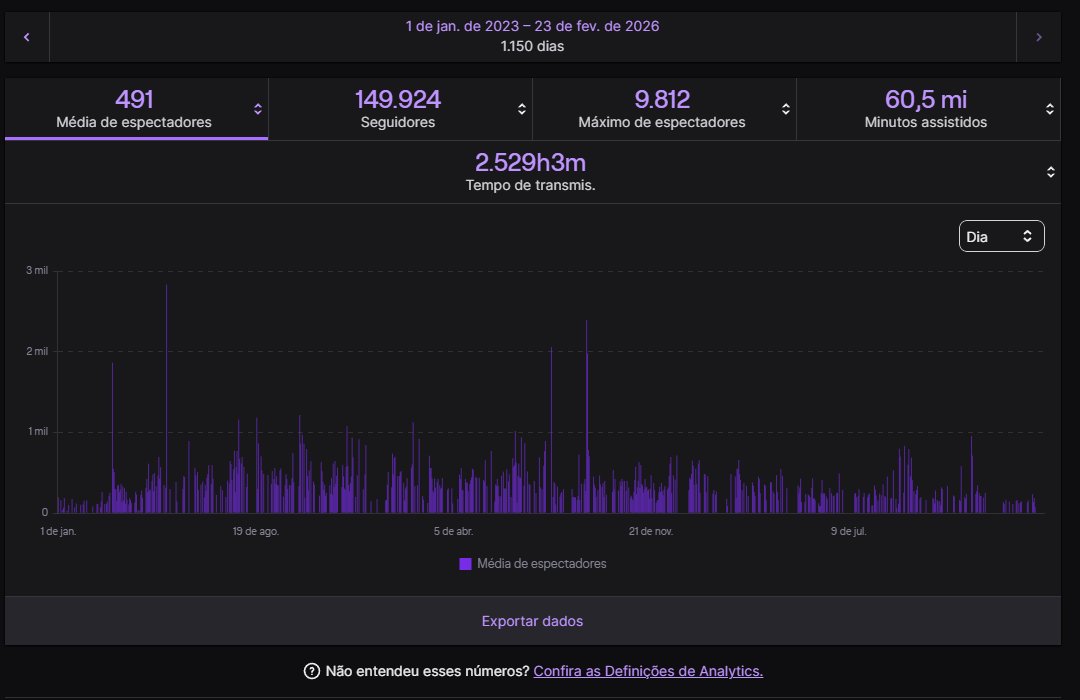This screenshot has width=1080, height=700.
Task: Open metric chooser arrows beside Minutos assistidos
Action: [x=1050, y=109]
